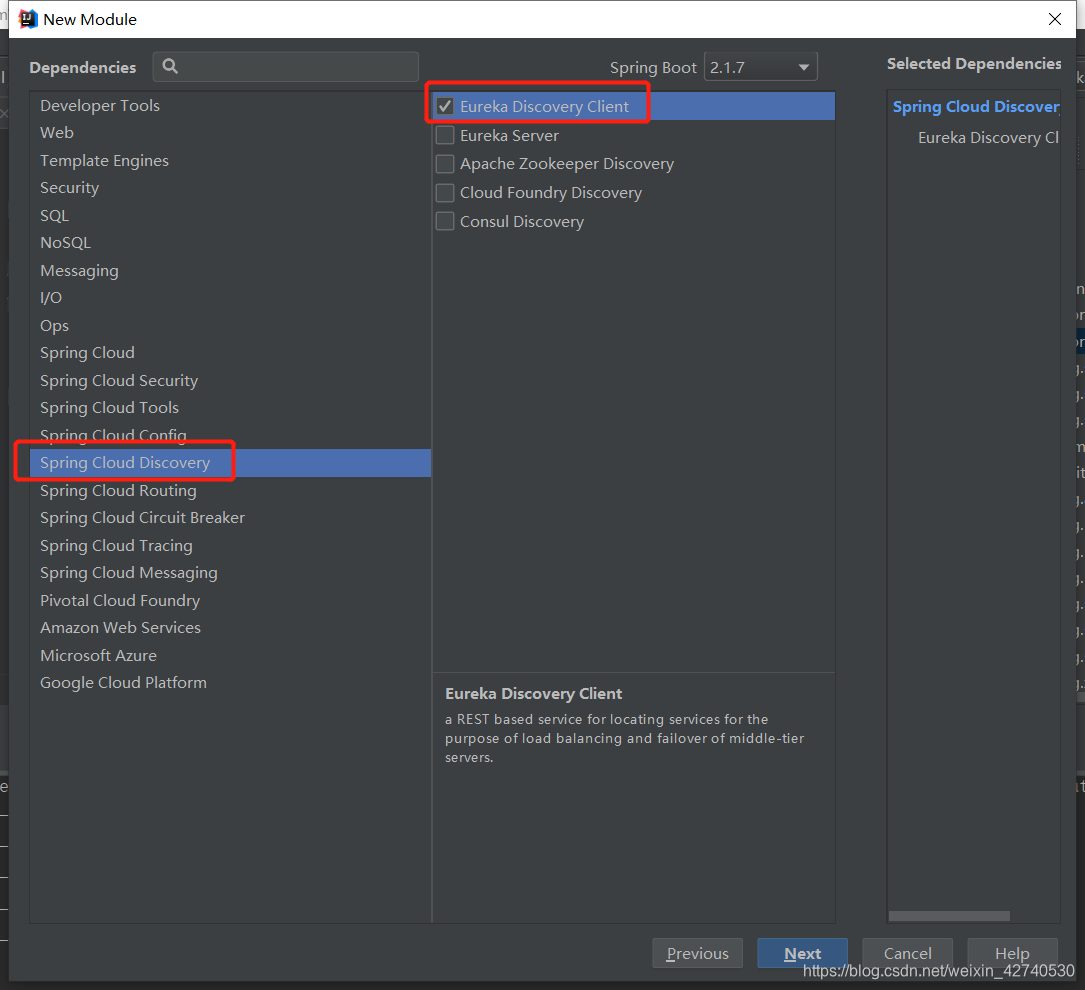The width and height of the screenshot is (1085, 990).
Task: Select Spring Cloud Discovery category
Action: click(230, 463)
